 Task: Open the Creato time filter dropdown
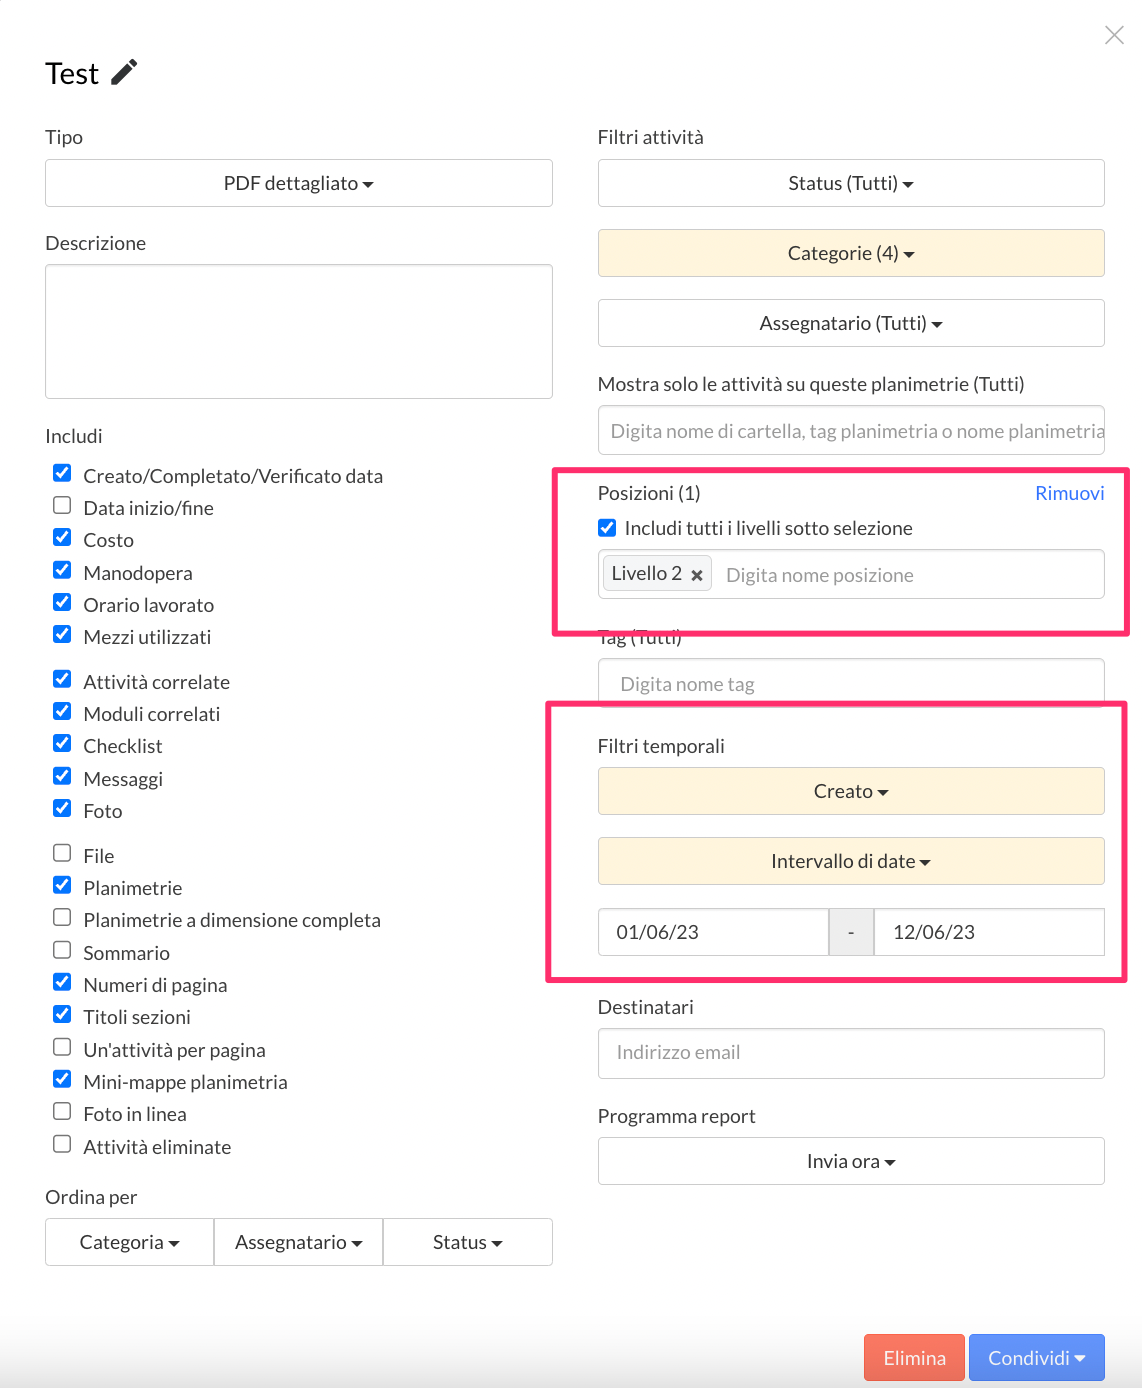click(850, 791)
